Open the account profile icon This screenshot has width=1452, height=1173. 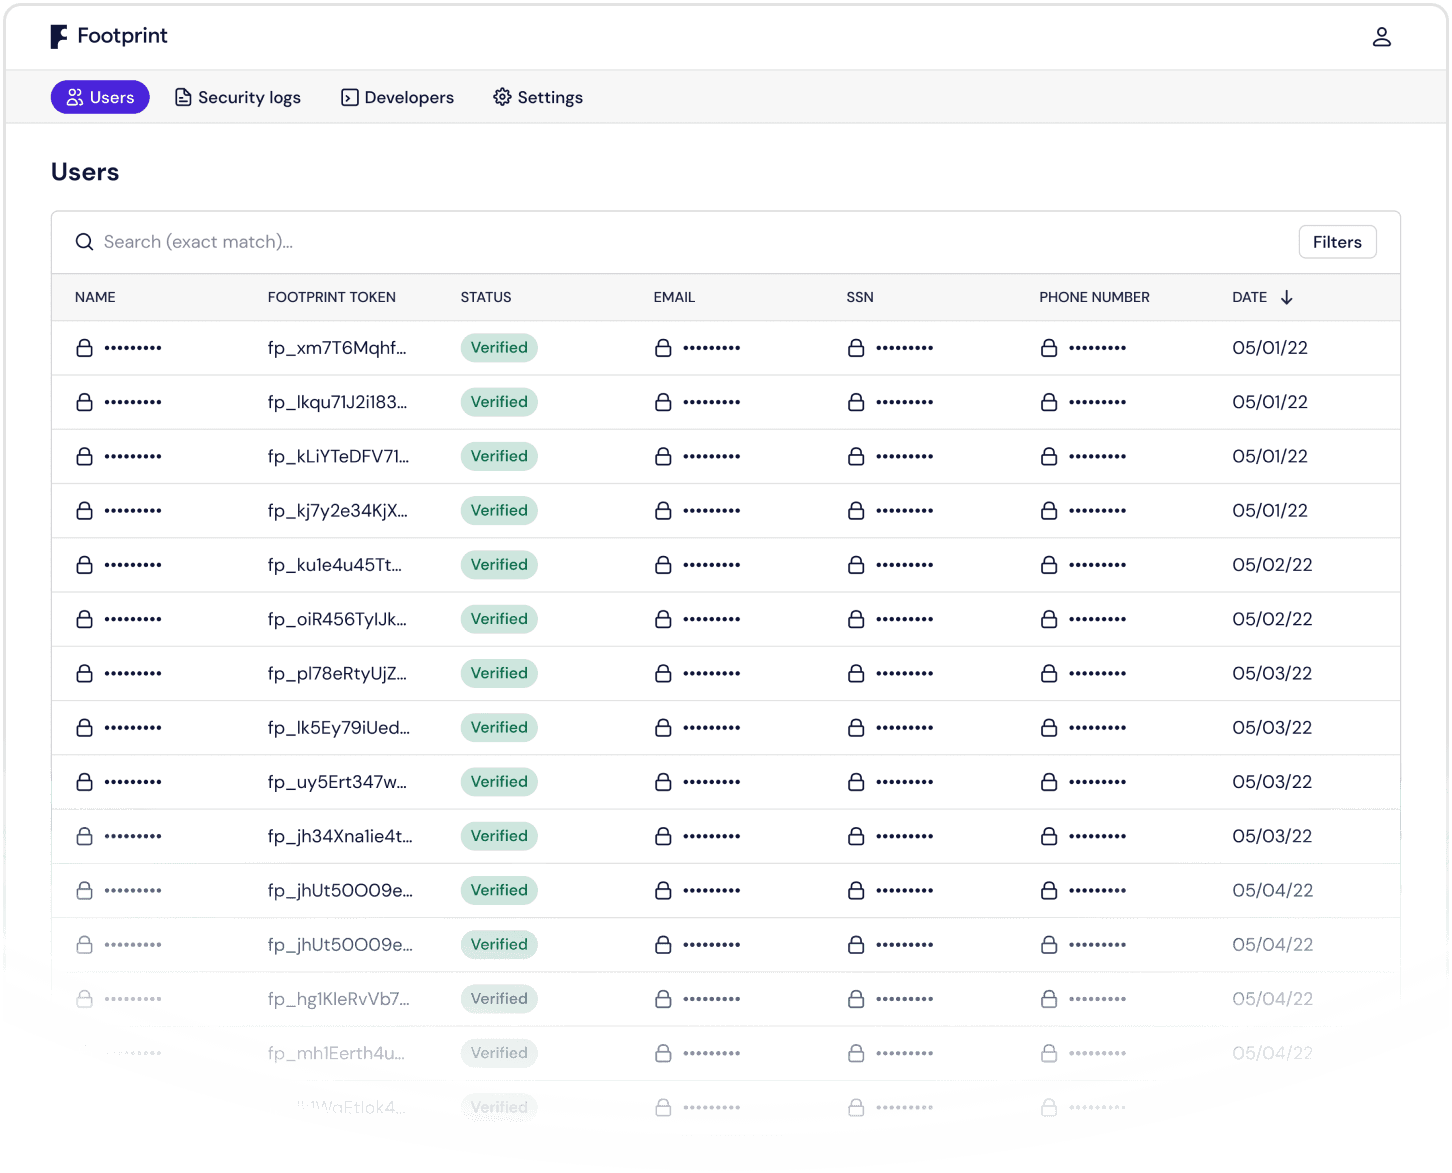point(1382,36)
